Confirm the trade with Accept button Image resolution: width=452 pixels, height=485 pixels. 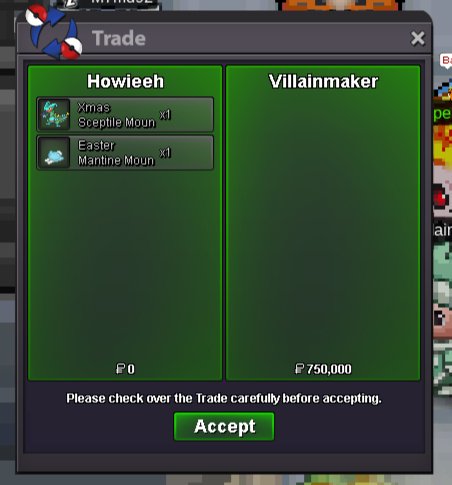[x=224, y=426]
